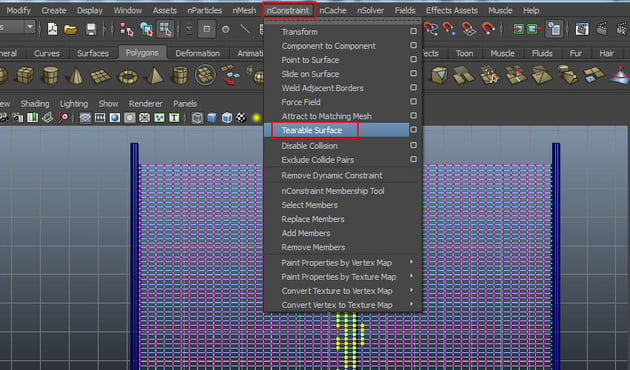Create a polygon pipe from shelf

(x=180, y=76)
